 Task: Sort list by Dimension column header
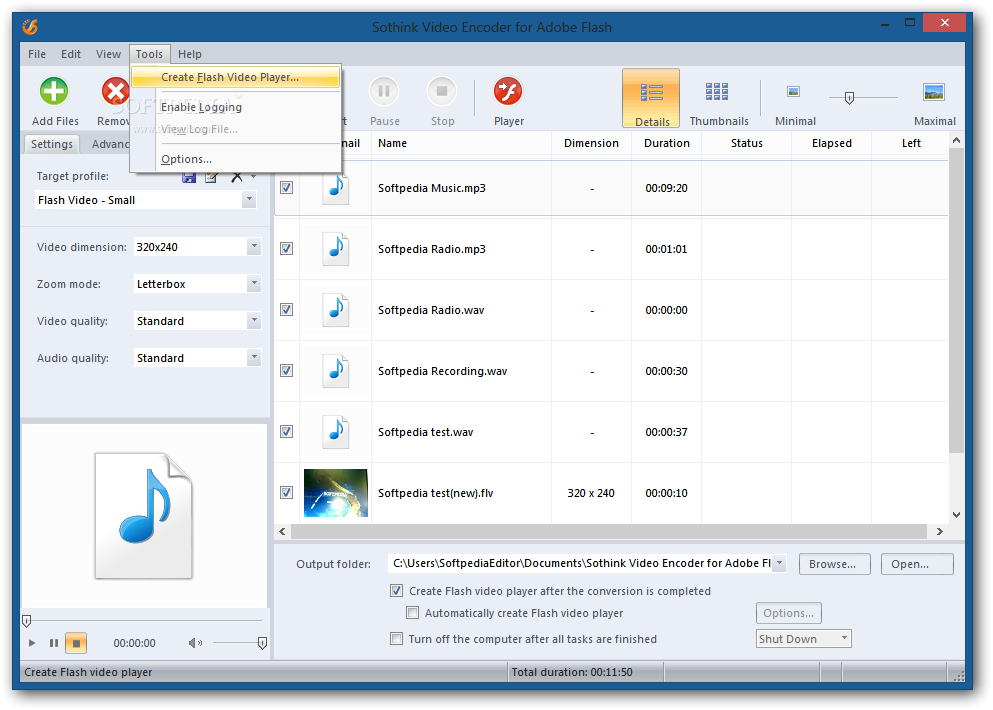pos(591,143)
